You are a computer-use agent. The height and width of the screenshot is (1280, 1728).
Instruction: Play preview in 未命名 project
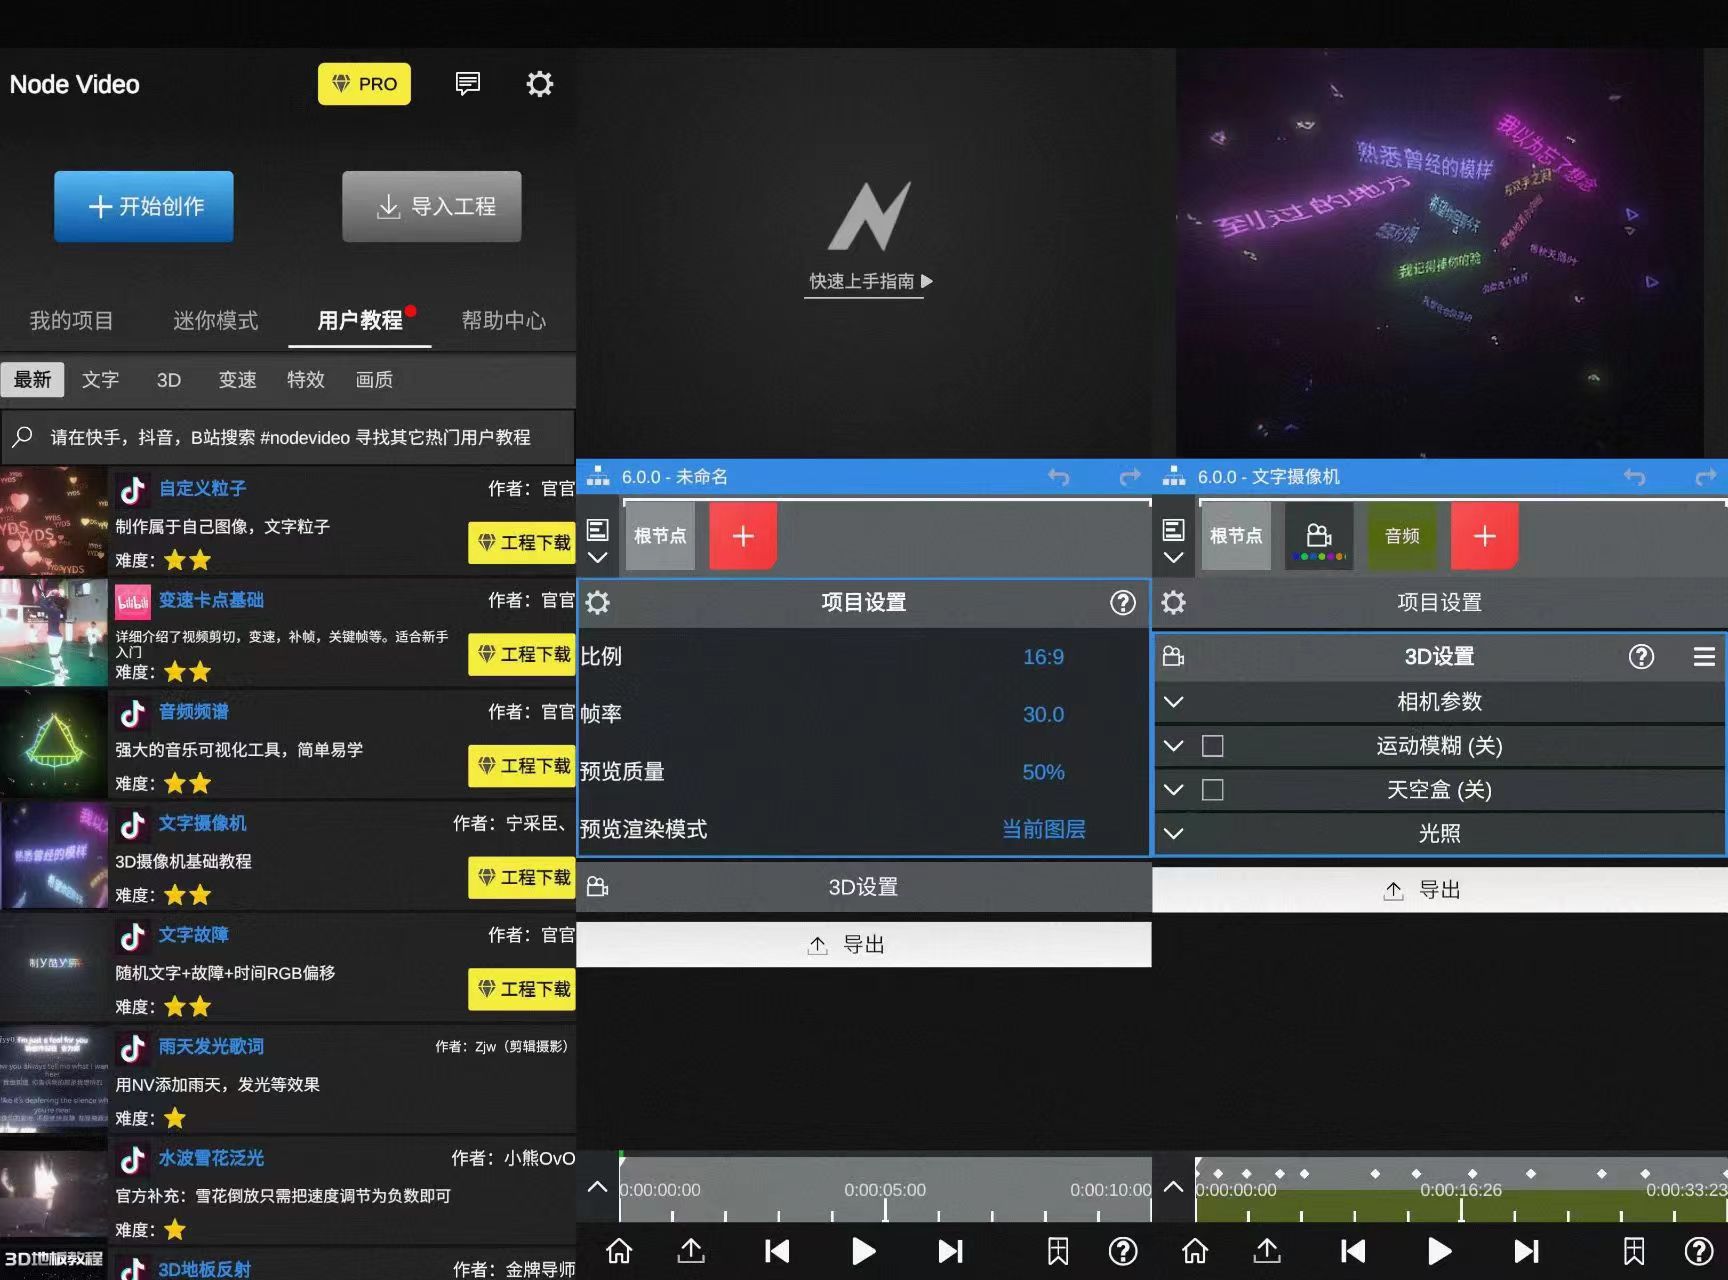(x=863, y=1251)
